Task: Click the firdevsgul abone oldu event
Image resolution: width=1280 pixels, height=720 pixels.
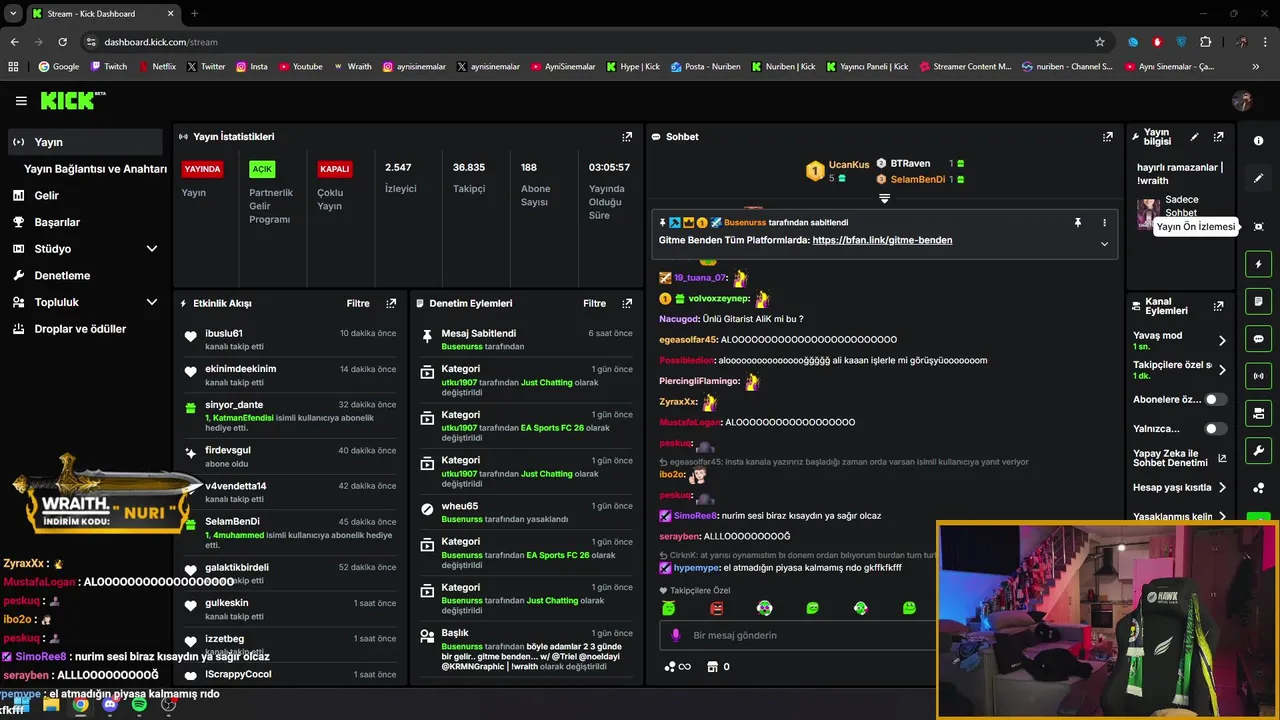Action: [x=290, y=456]
